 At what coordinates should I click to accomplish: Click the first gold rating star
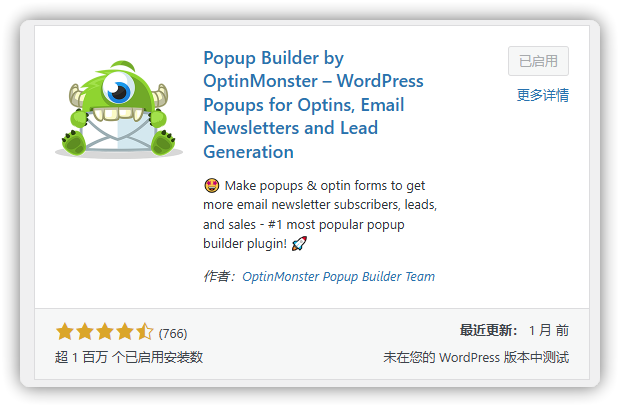coord(65,331)
